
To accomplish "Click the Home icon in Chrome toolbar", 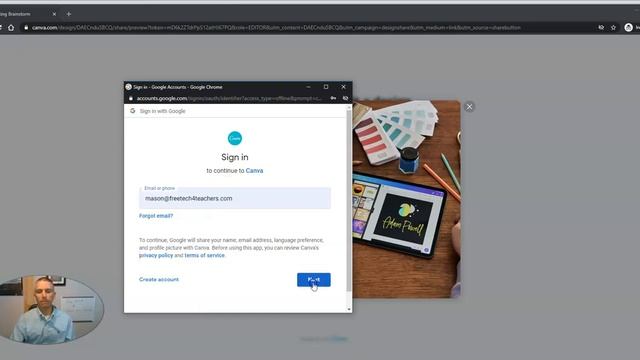I will click(x=11, y=28).
